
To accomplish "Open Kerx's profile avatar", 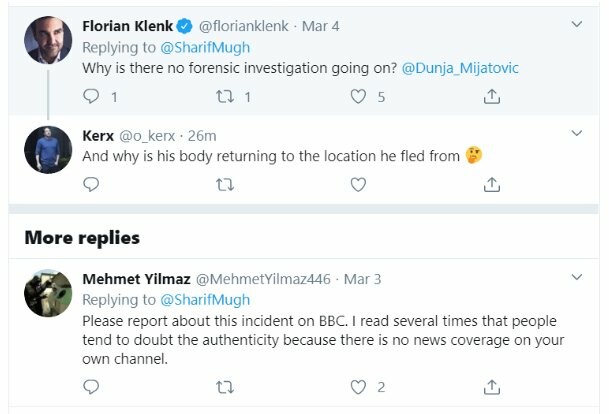I will click(x=48, y=150).
